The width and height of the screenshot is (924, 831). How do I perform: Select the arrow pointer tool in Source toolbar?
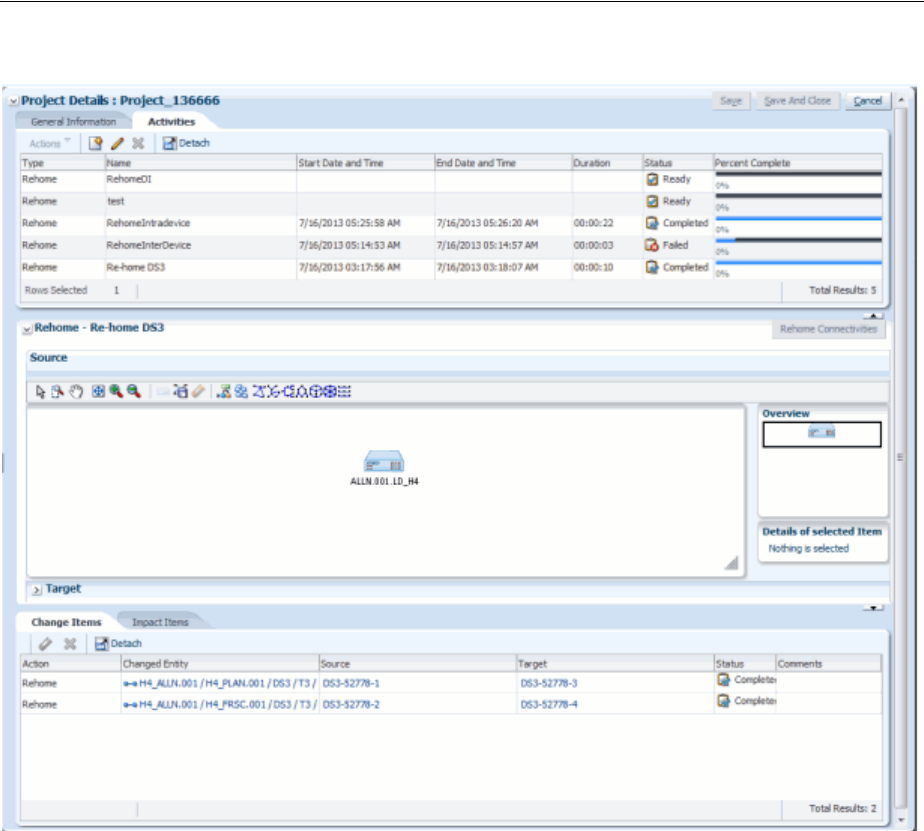[x=40, y=392]
